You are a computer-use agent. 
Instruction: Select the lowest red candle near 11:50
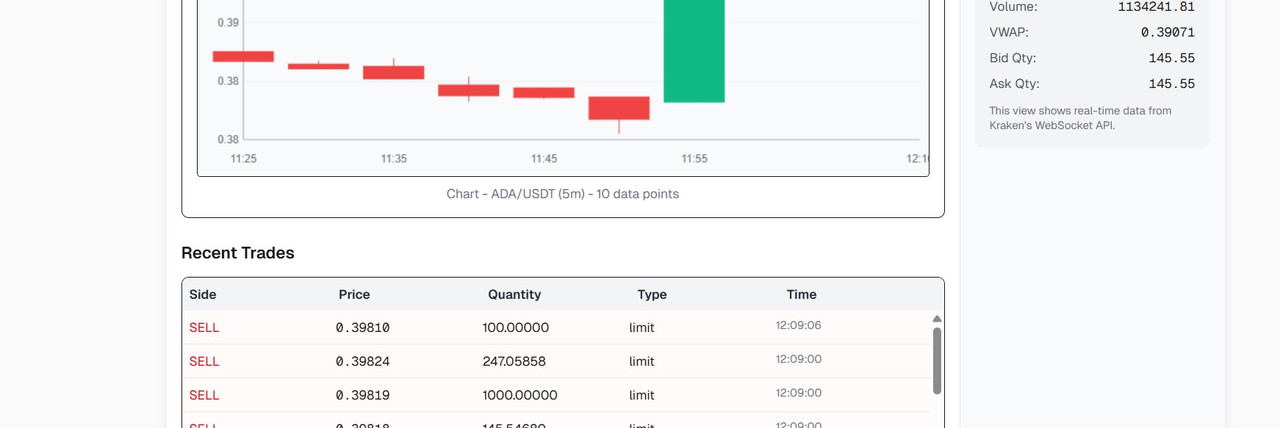[619, 108]
